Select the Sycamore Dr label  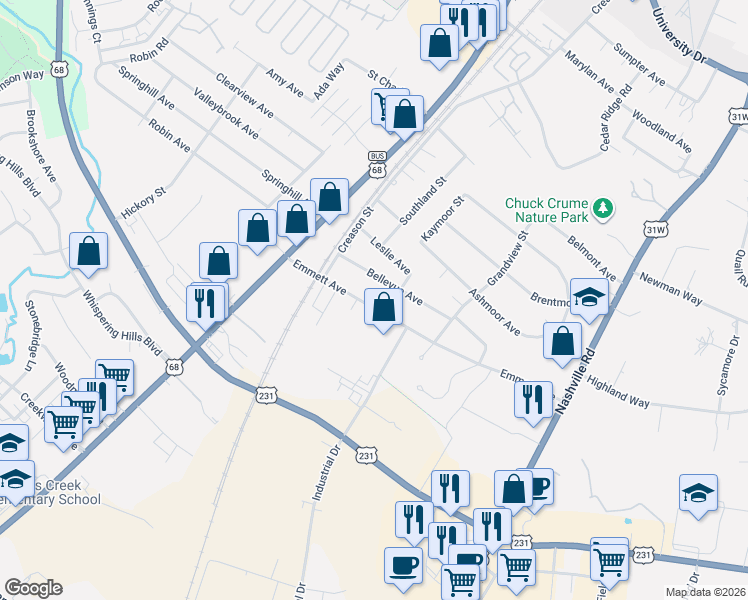point(728,366)
